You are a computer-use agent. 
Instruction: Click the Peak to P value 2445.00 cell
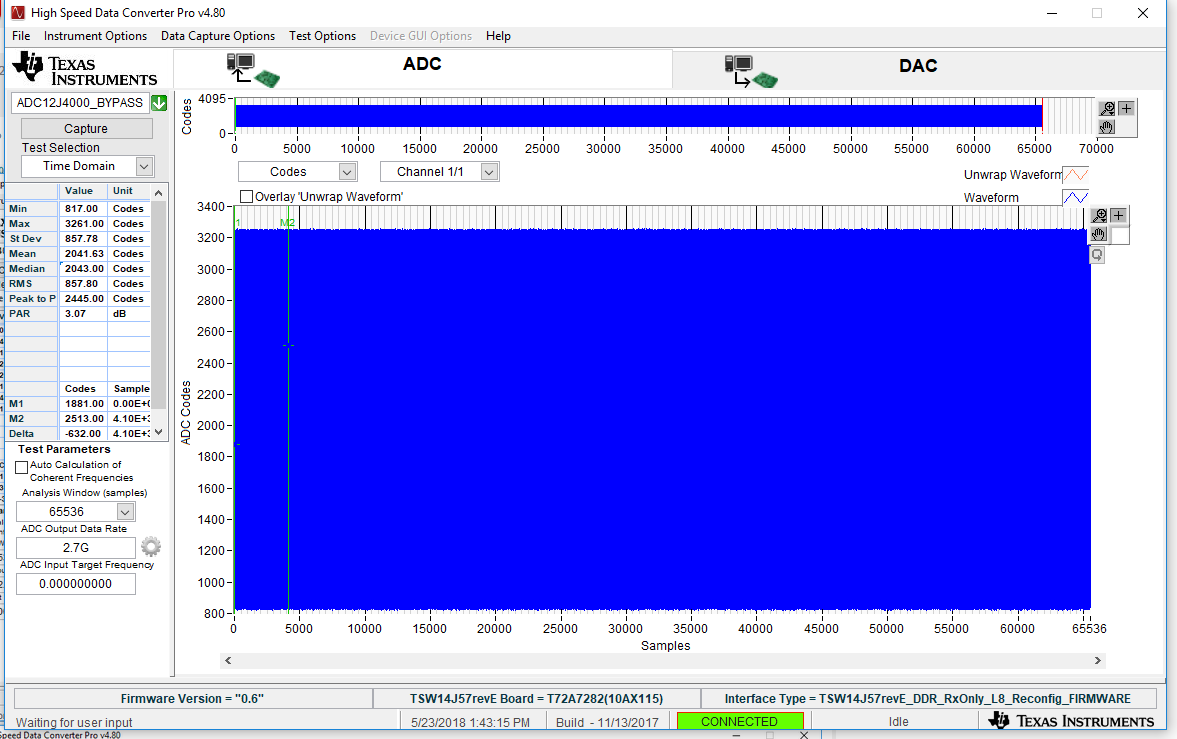click(83, 299)
